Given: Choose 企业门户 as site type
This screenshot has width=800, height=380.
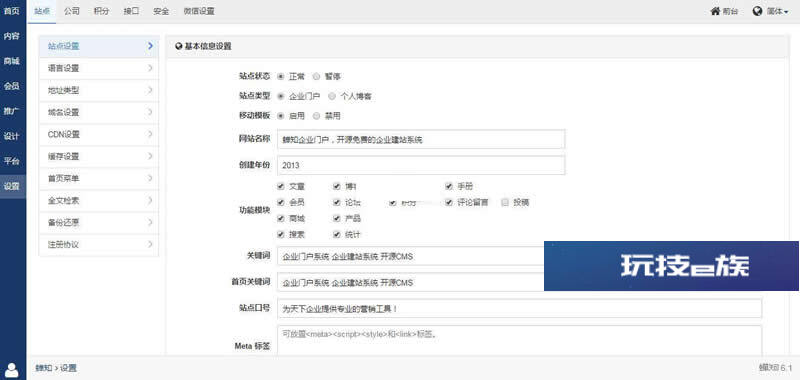Looking at the screenshot, I should pos(281,96).
